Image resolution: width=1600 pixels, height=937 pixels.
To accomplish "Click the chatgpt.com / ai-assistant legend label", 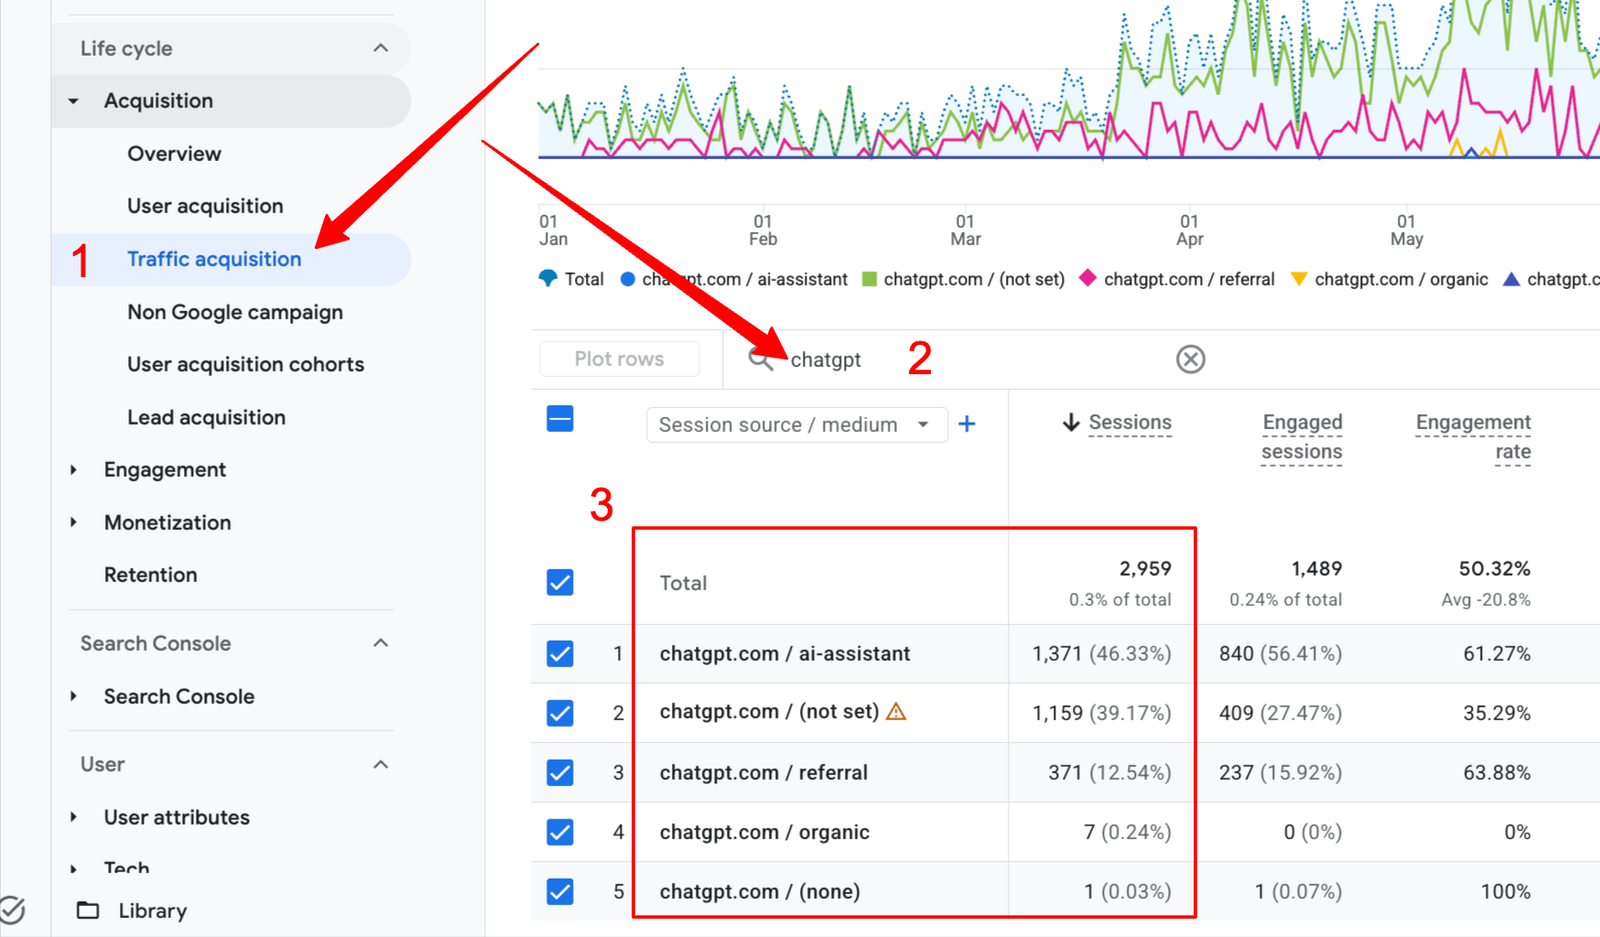I will (x=745, y=279).
